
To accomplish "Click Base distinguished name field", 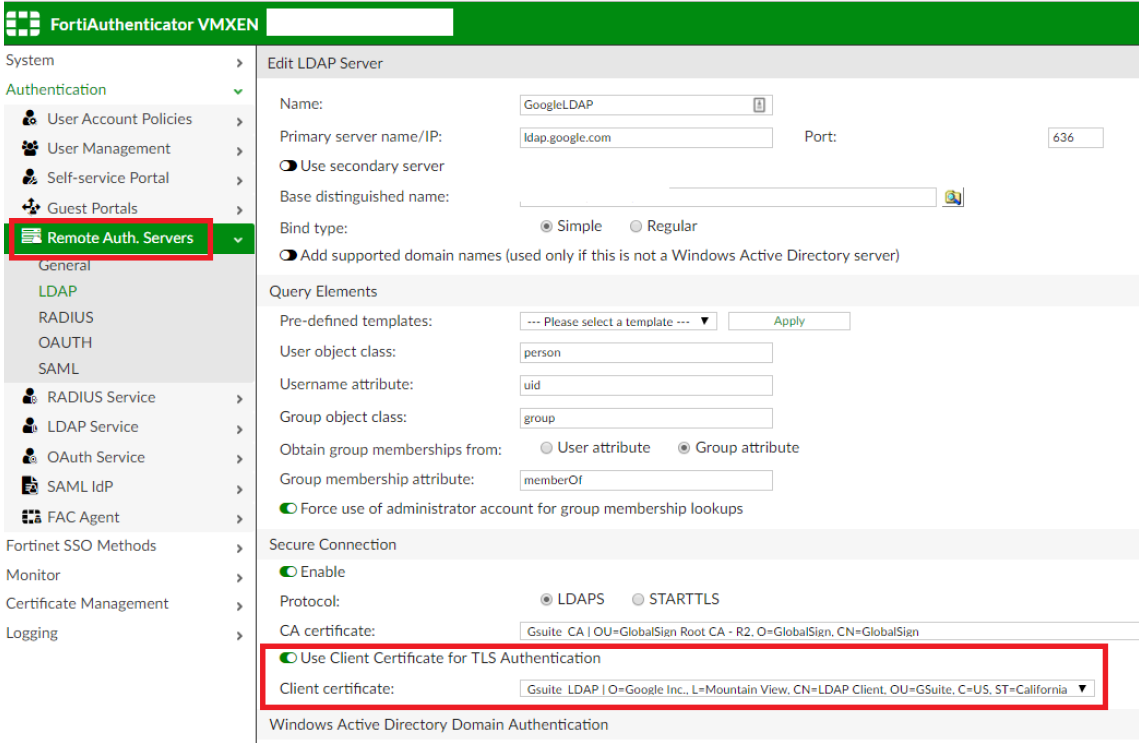I will point(727,197).
